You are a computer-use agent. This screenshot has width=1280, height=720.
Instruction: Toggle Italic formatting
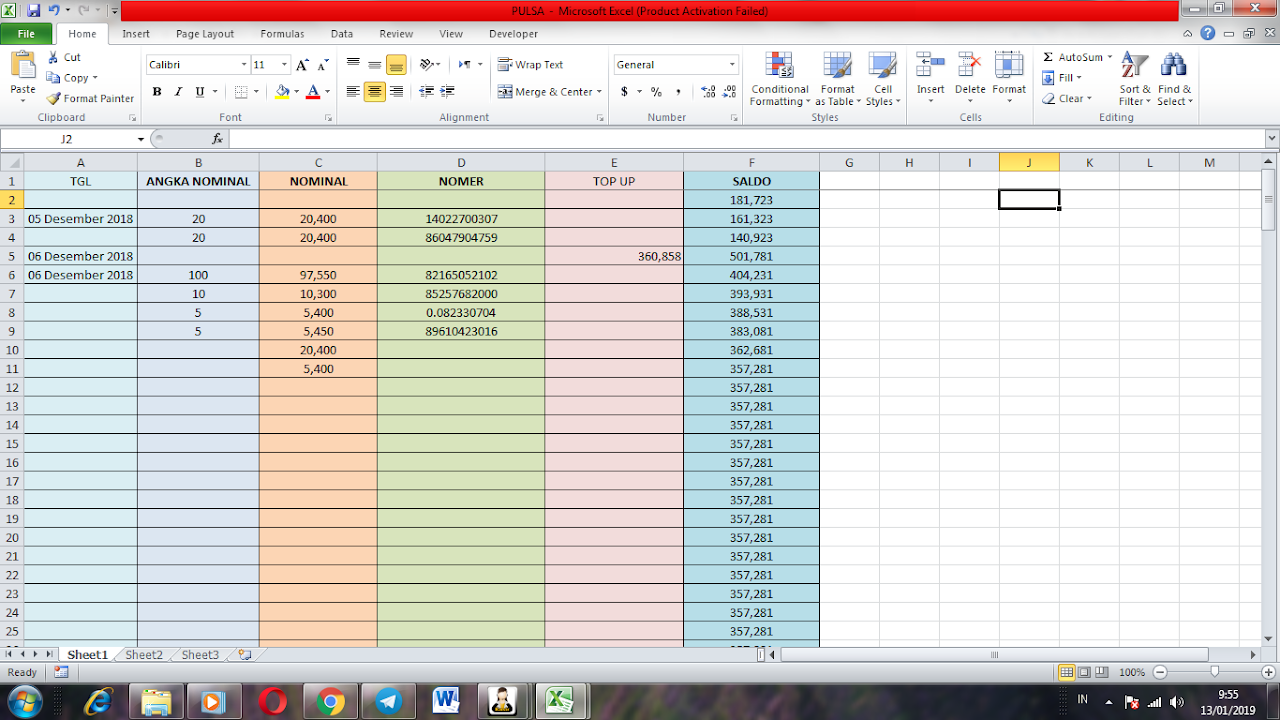[x=178, y=92]
